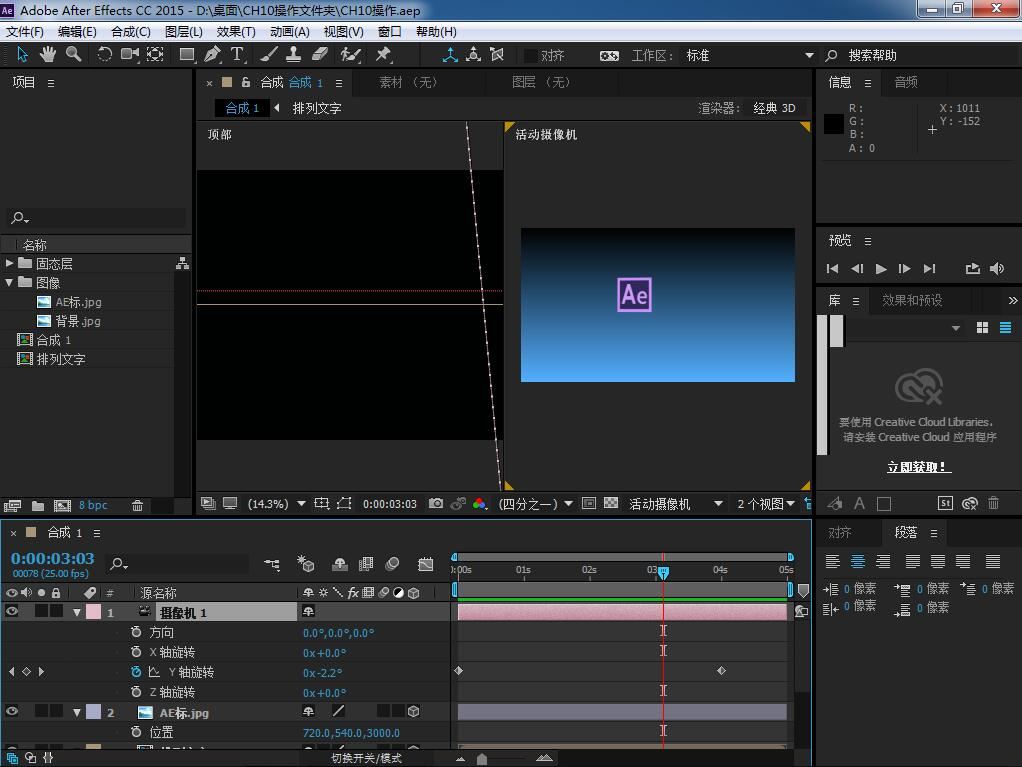
Task: Toggle the 对齐 snapping checkbox in toolbar
Action: 531,55
